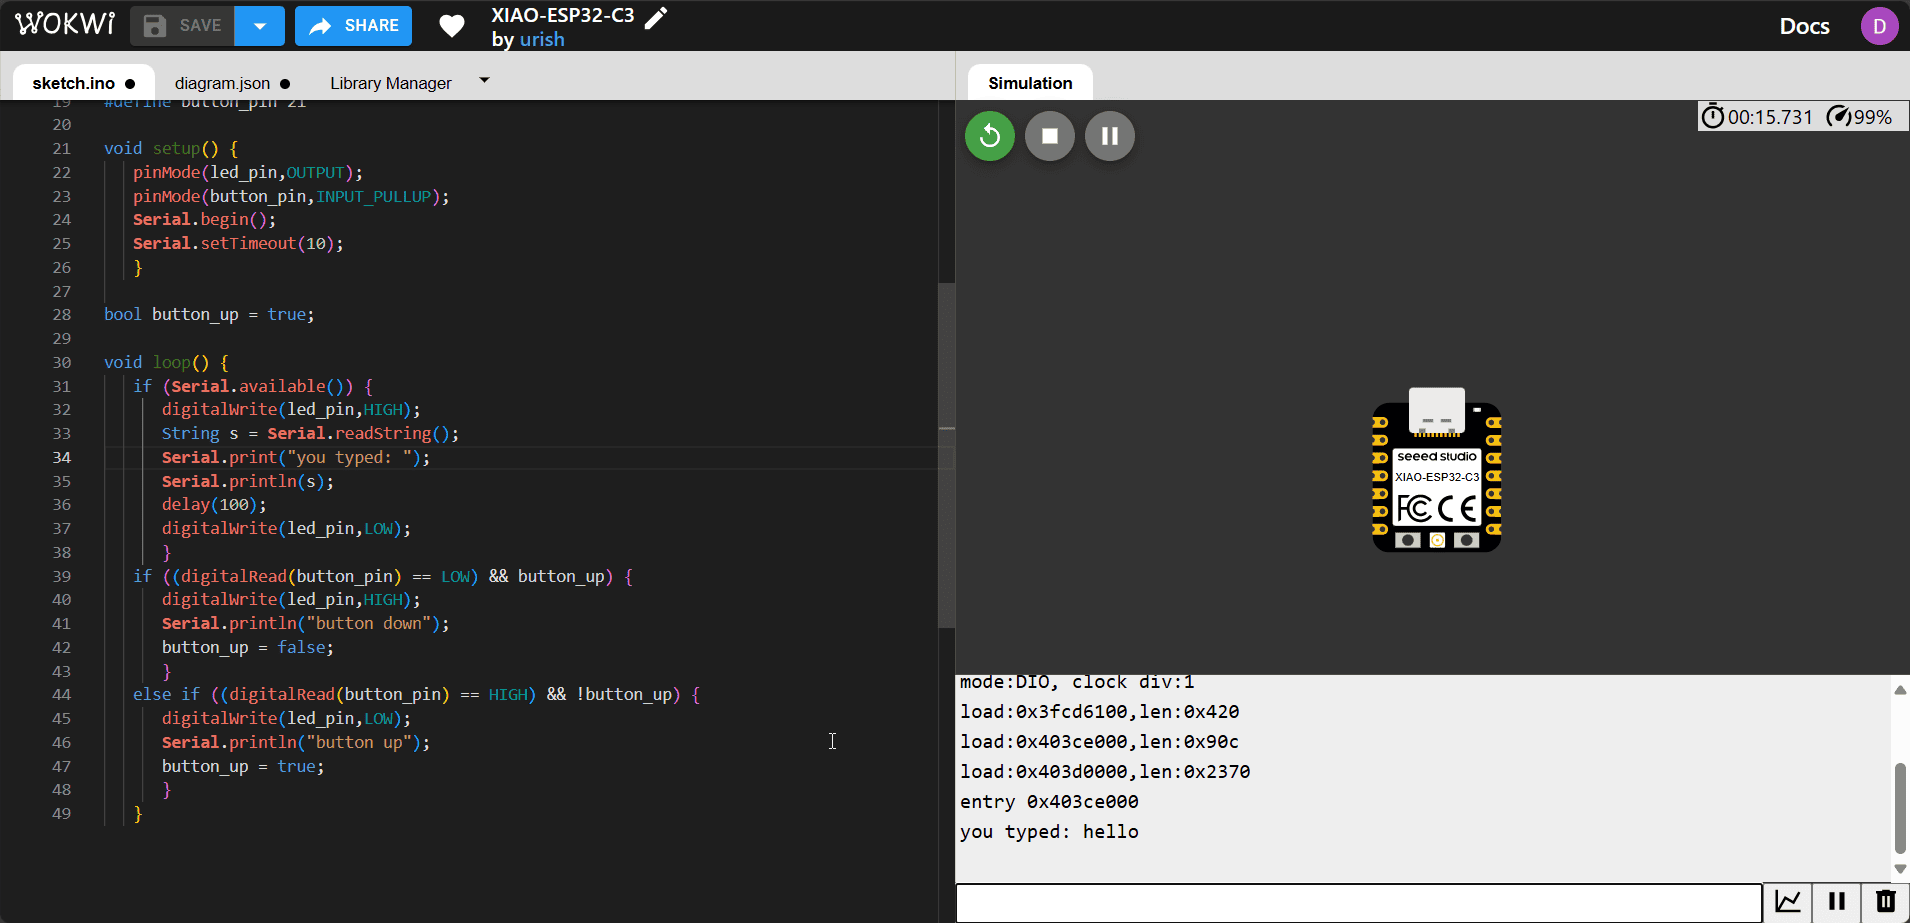
Task: Click 'entry 0x403ce000' serial output line
Action: [x=1049, y=802]
